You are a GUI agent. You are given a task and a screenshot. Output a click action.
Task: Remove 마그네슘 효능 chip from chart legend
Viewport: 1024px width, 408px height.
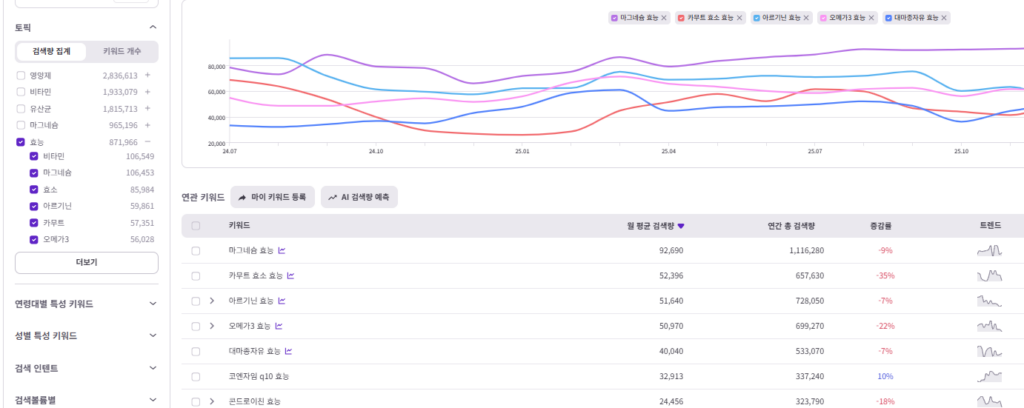(664, 18)
